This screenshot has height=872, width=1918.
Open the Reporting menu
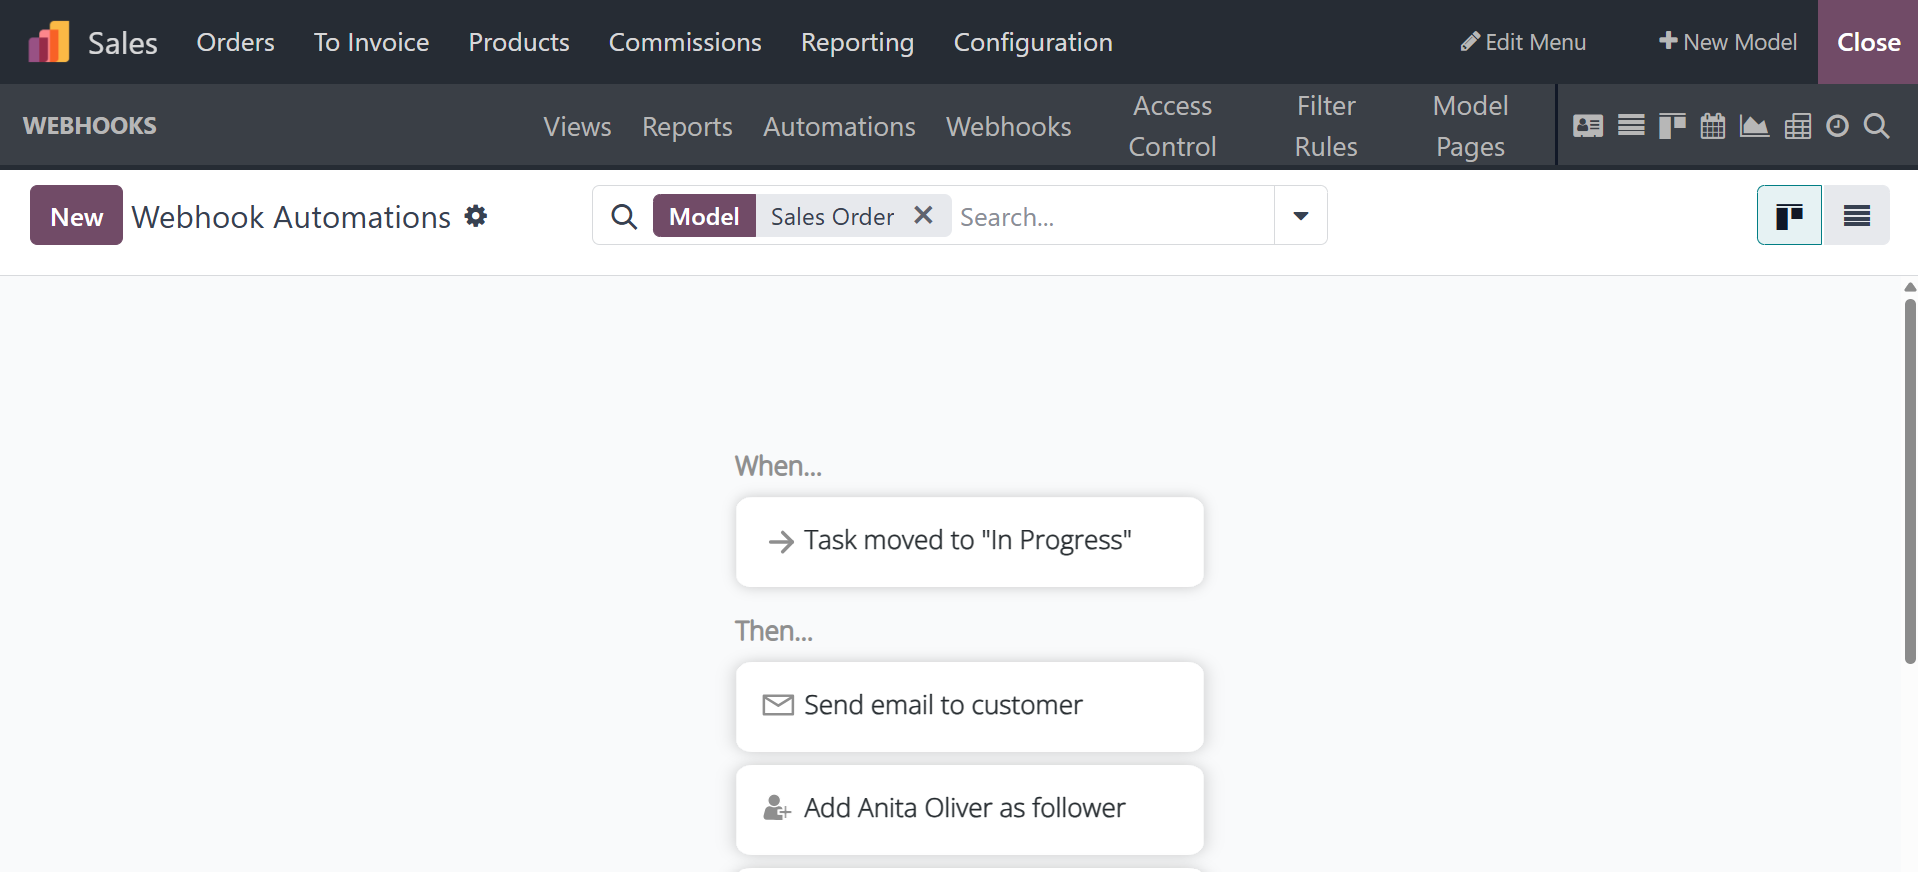(857, 42)
